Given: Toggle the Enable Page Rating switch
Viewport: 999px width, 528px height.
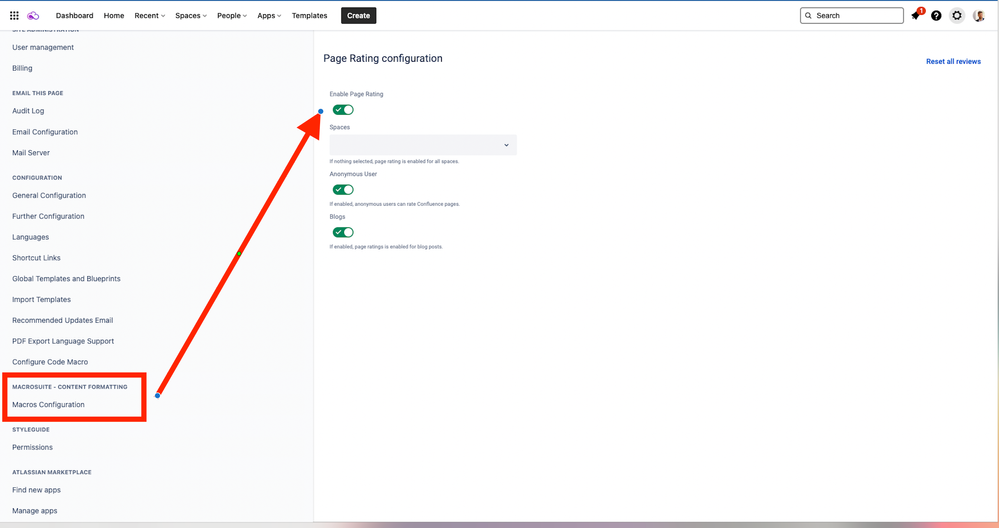Looking at the screenshot, I should [343, 110].
